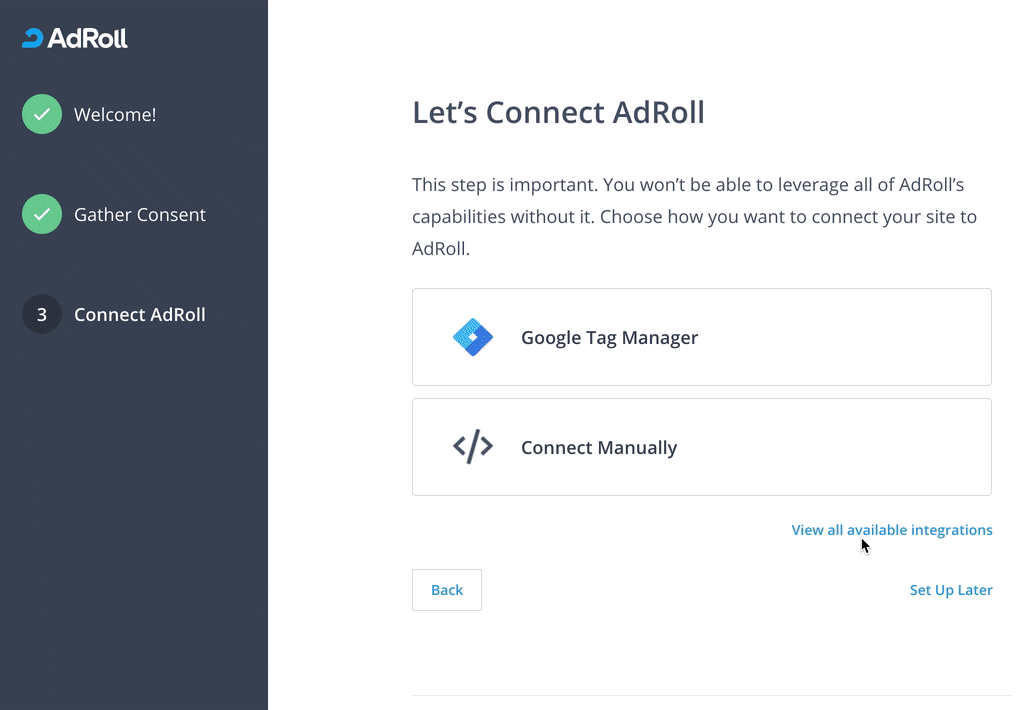Go to the Welcome! step
The image size is (1034, 710).
point(115,115)
